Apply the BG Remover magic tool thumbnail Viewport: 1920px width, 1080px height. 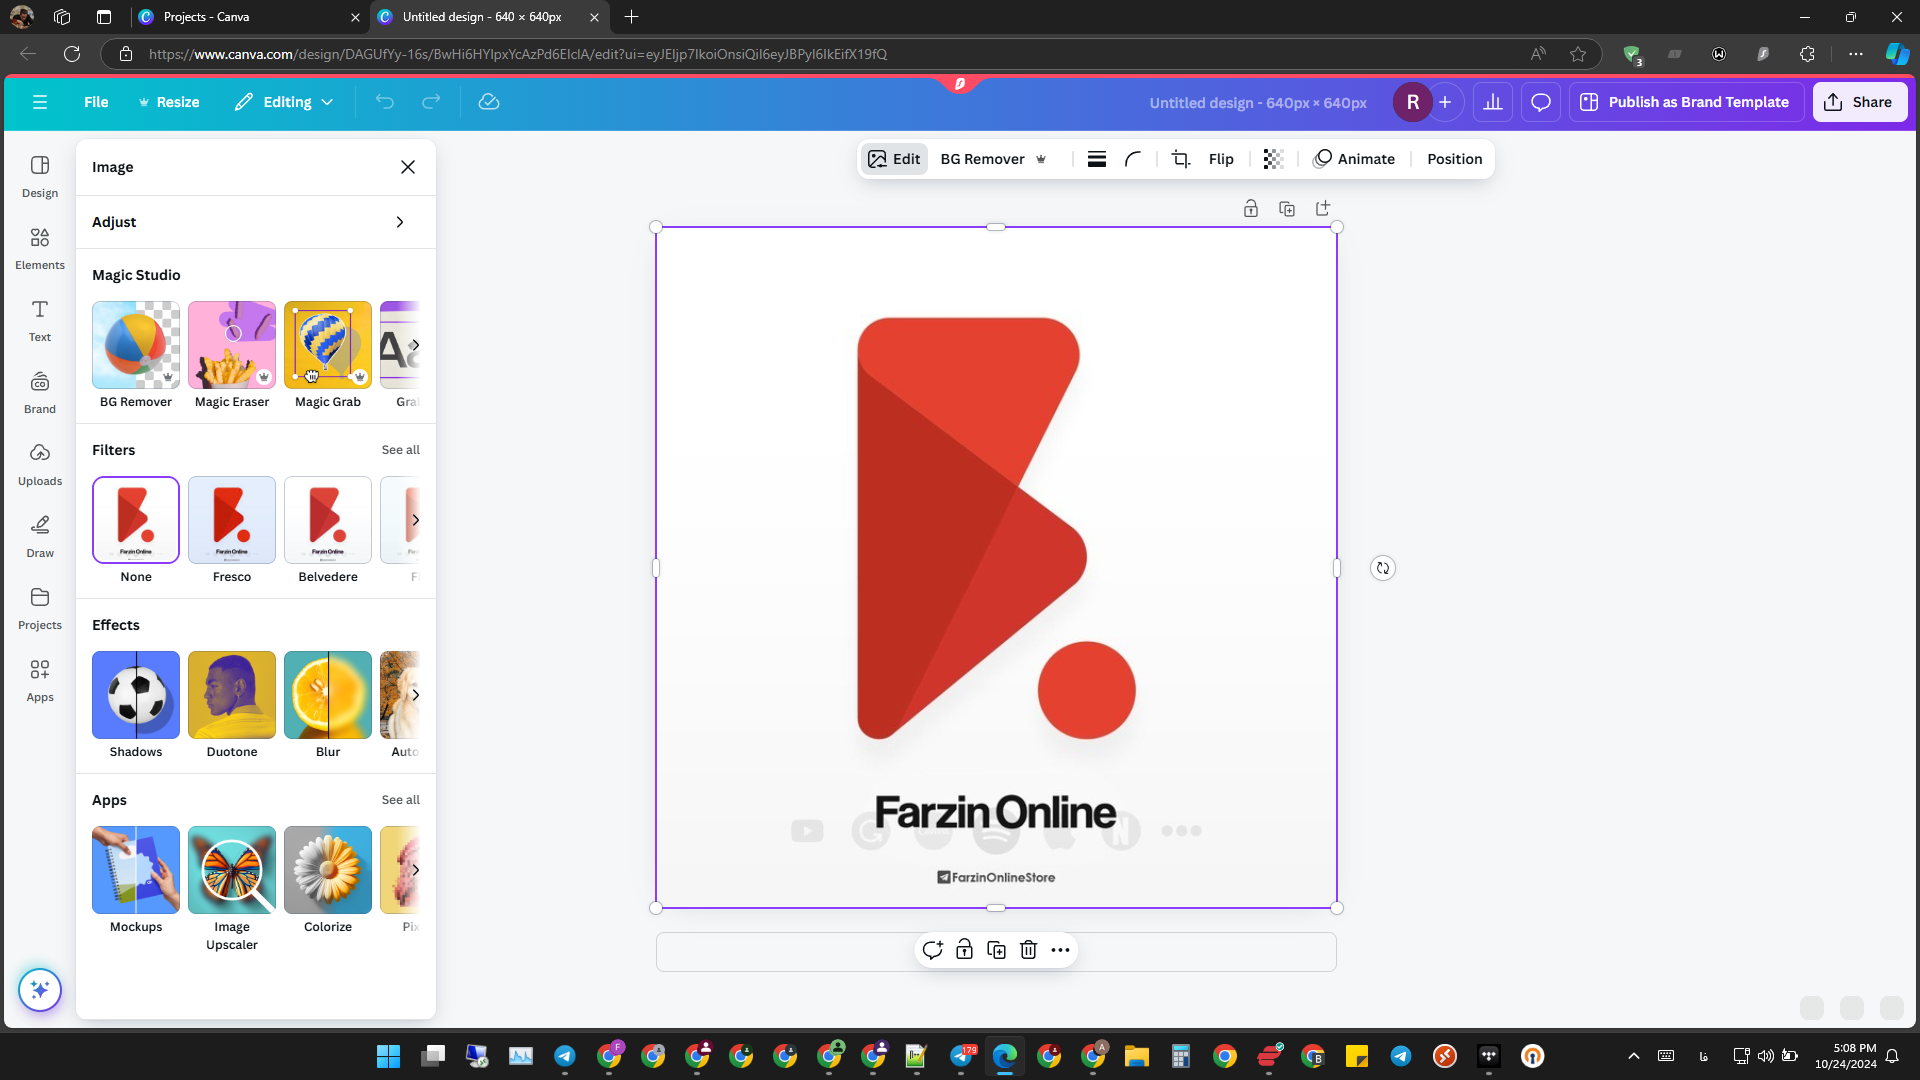(x=136, y=345)
